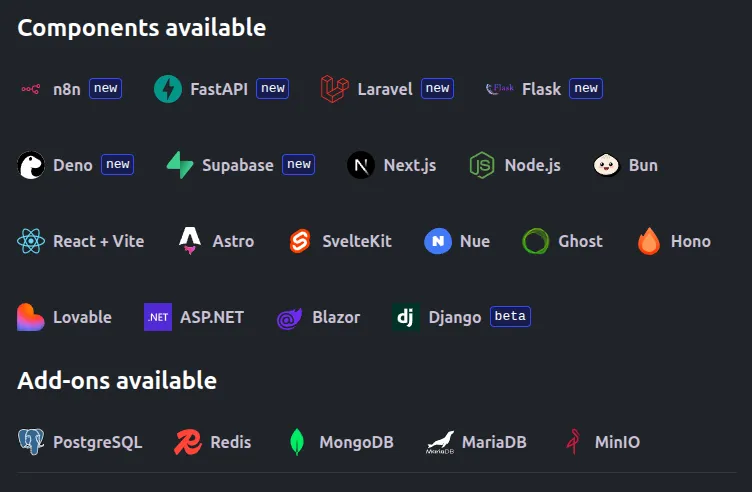Screen dimensions: 752x492
Task: Select the Redis add-on label
Action: (231, 442)
